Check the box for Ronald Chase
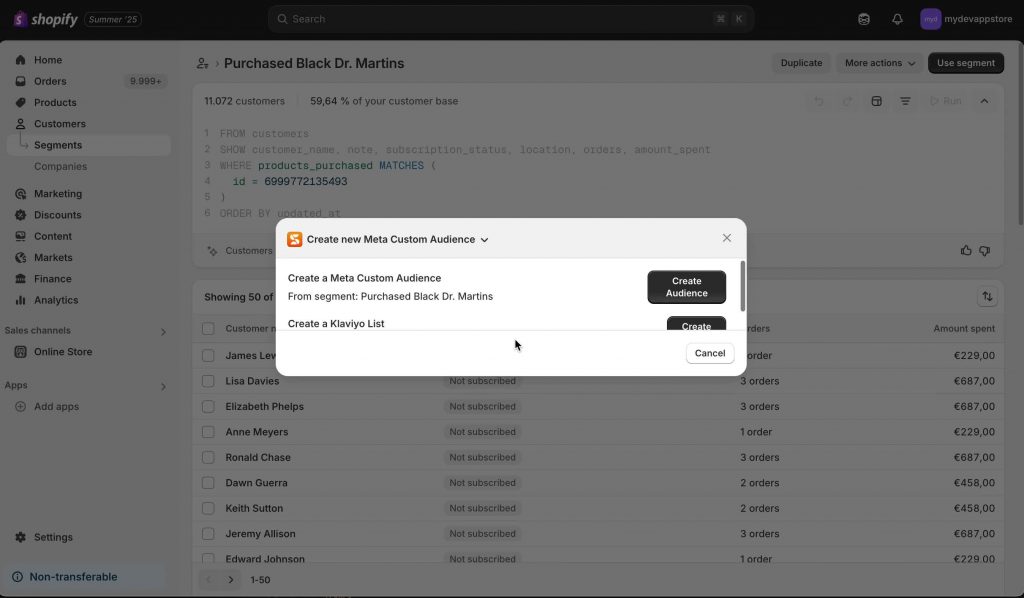This screenshot has width=1024, height=598. (x=208, y=458)
